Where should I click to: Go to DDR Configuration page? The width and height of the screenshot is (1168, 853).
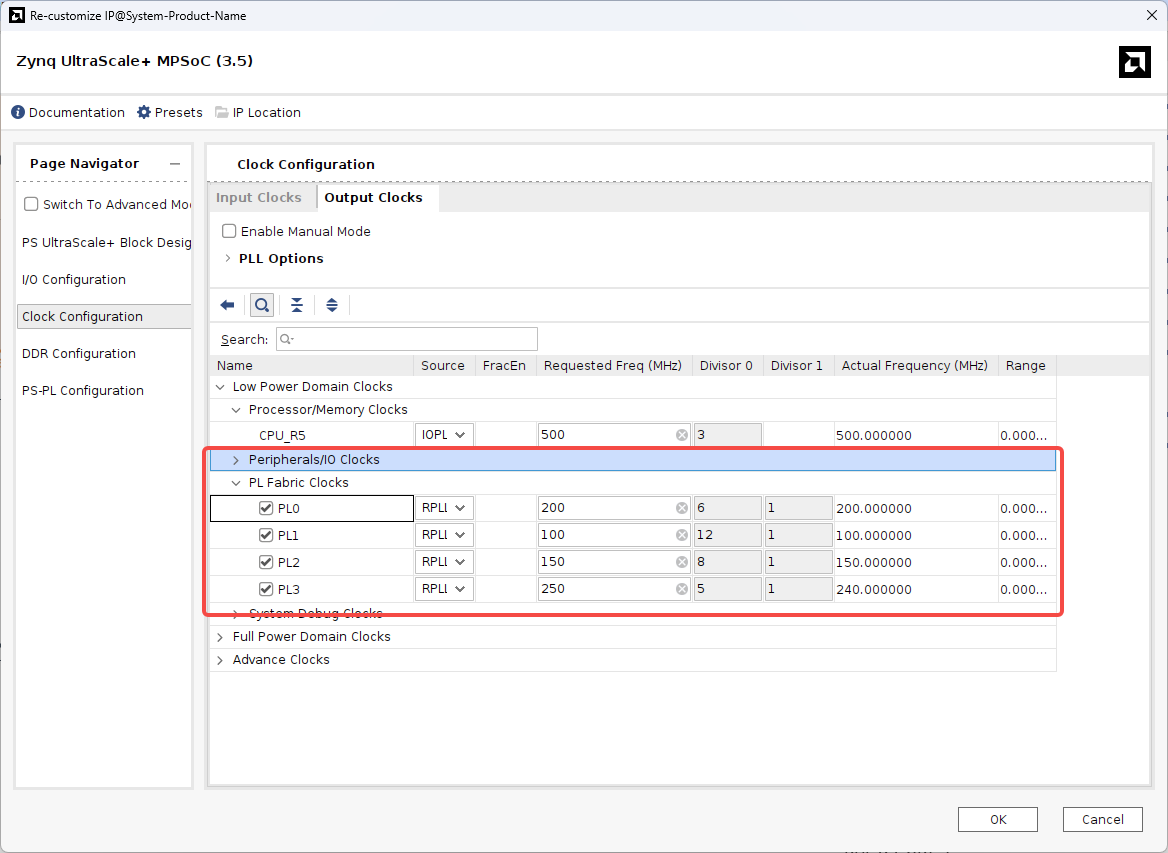pos(79,354)
